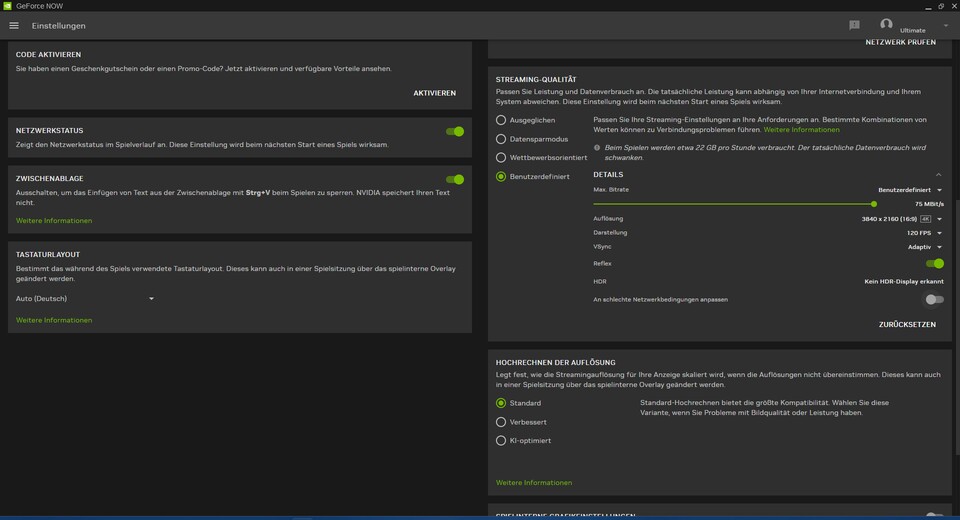
Task: Toggle An schlechte Netzwerkbedingungen anpassen switch
Action: point(934,300)
